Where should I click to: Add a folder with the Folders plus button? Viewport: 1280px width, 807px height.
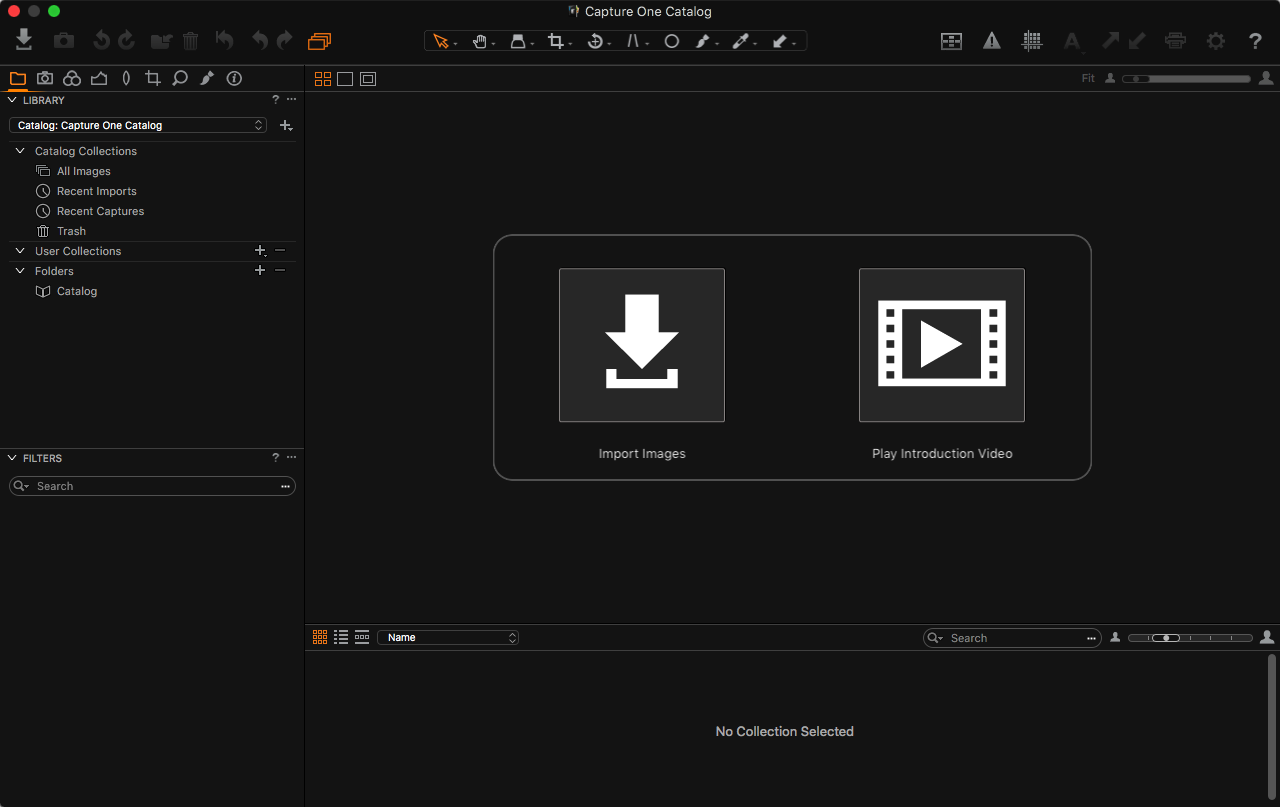[260, 271]
